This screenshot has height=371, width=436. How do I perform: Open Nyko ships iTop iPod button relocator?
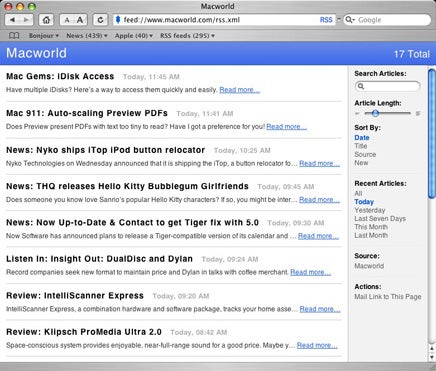(x=105, y=150)
